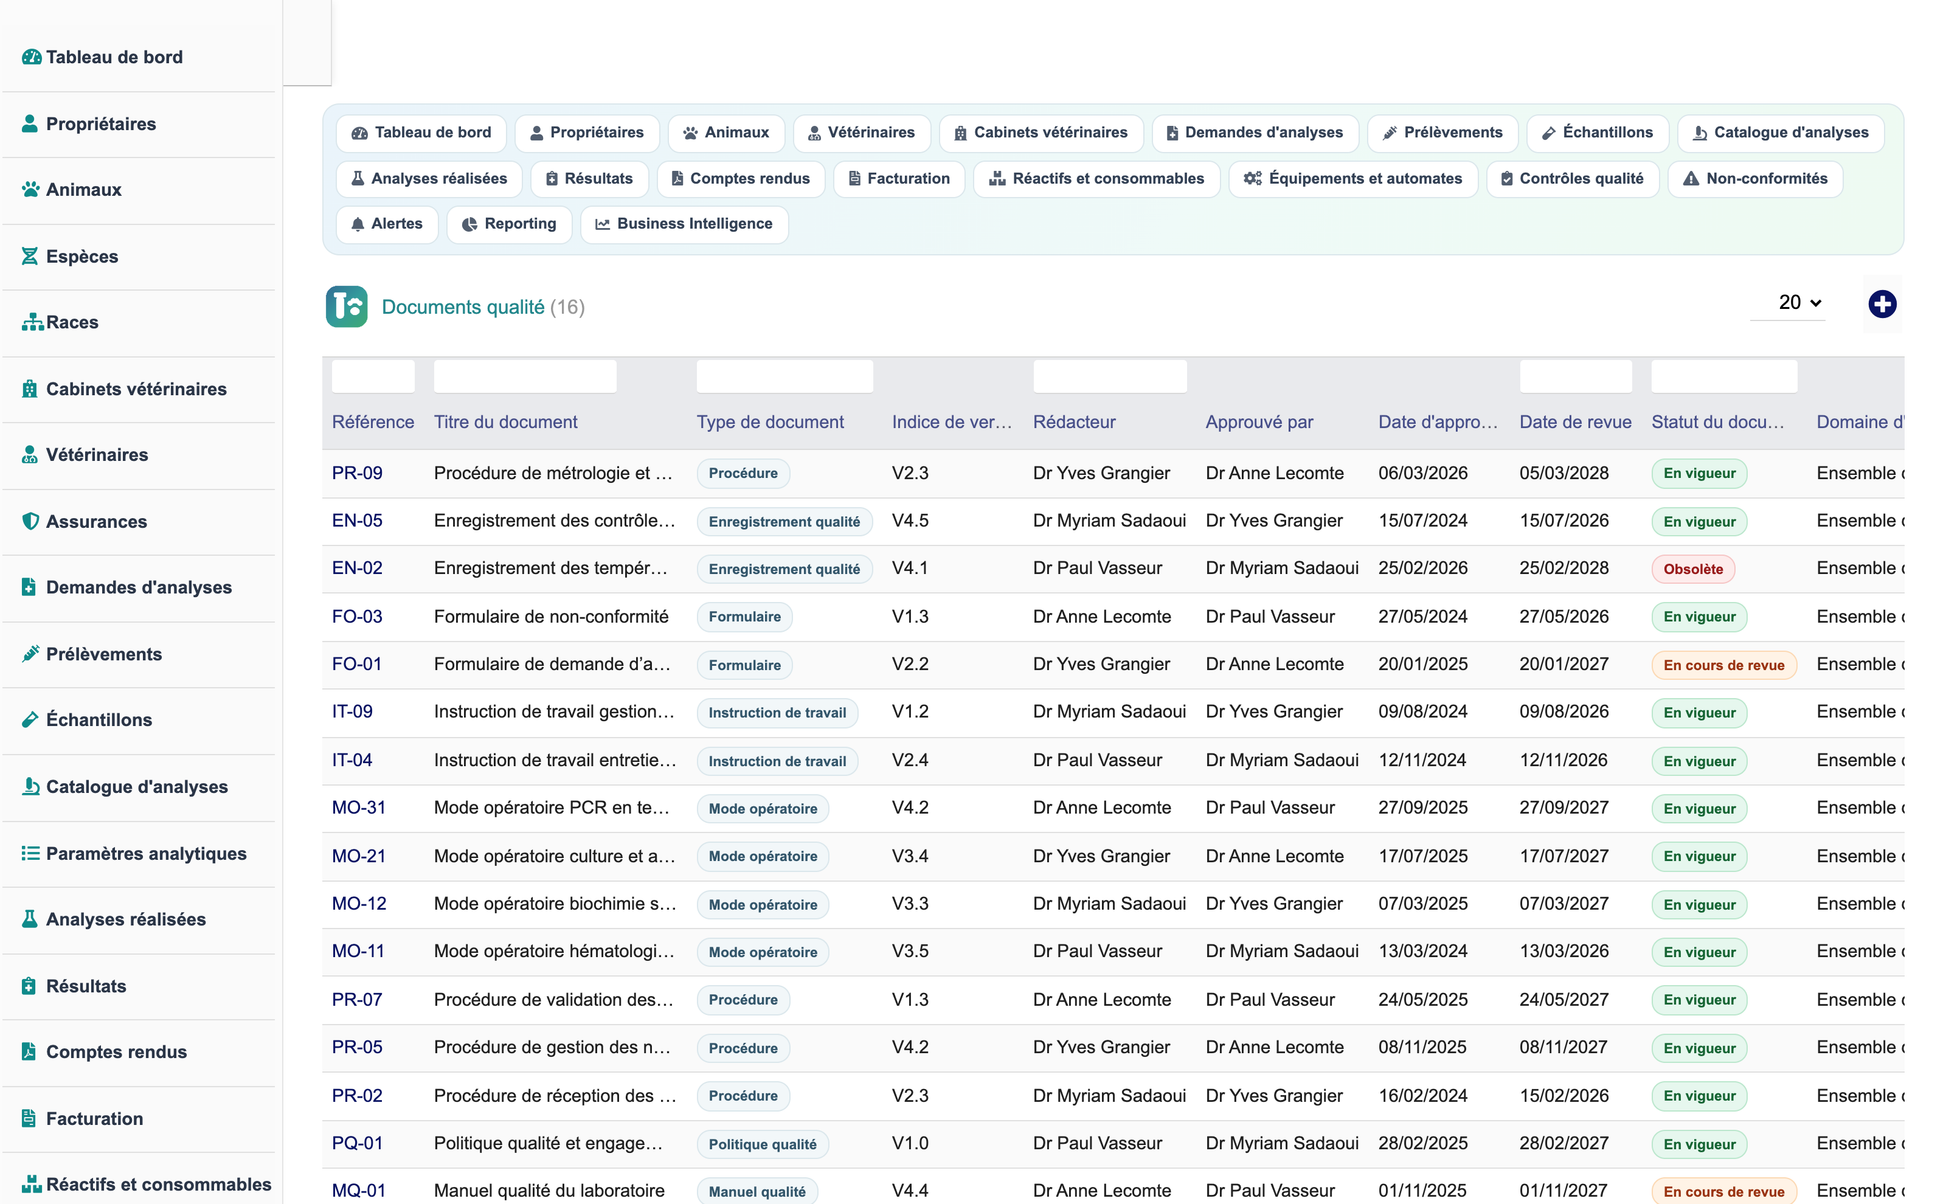Click the Formulaire type badge for FO-03
Viewport: 1946px width, 1204px height.
click(x=745, y=617)
